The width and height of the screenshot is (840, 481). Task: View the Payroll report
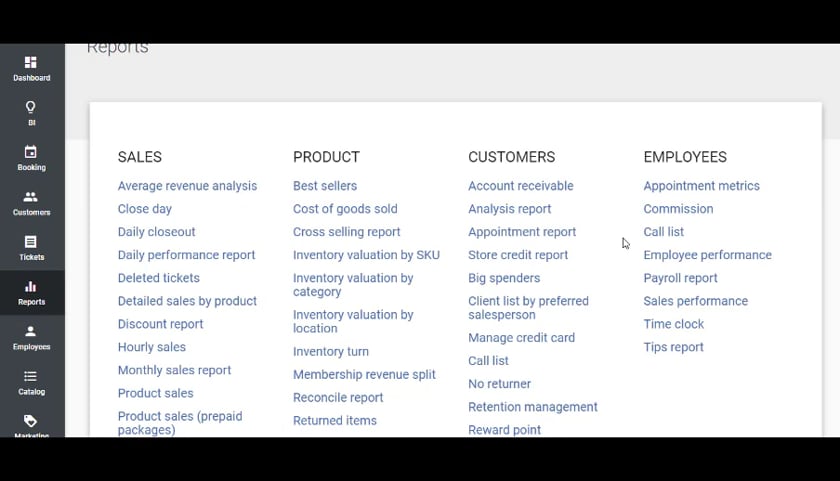pyautogui.click(x=680, y=278)
